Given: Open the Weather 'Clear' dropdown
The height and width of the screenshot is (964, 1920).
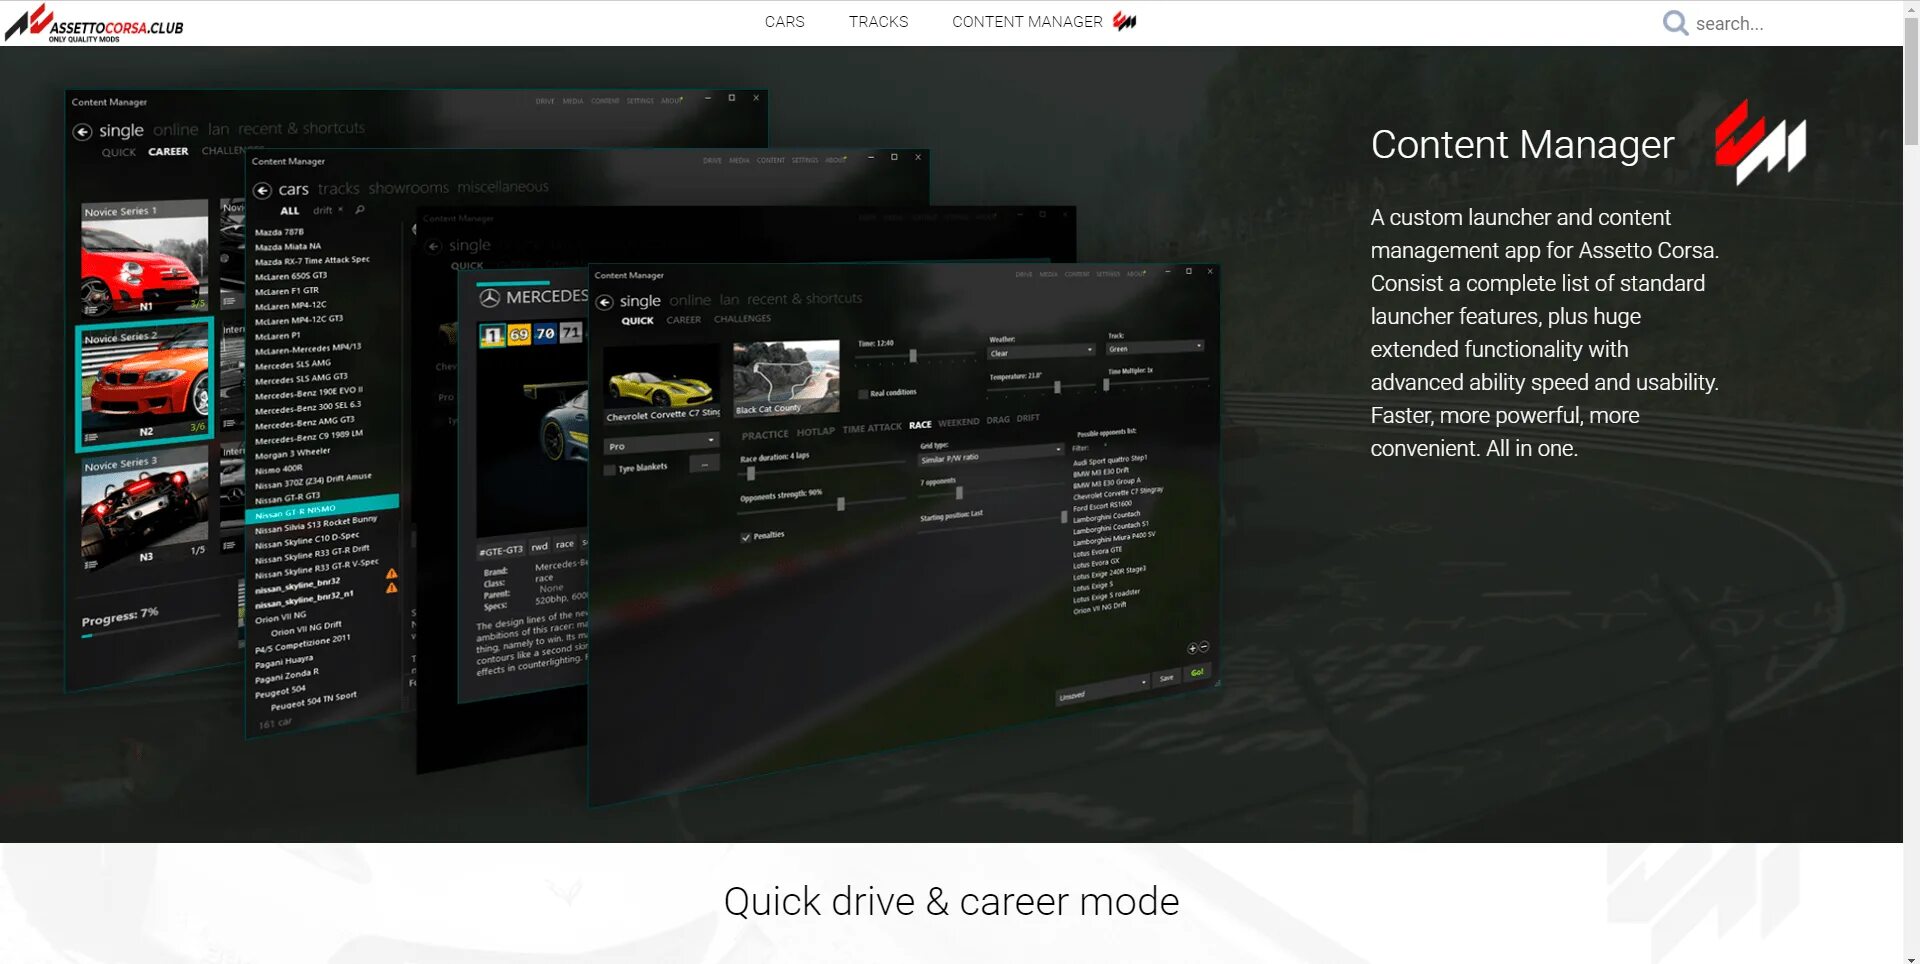Looking at the screenshot, I should 1041,352.
